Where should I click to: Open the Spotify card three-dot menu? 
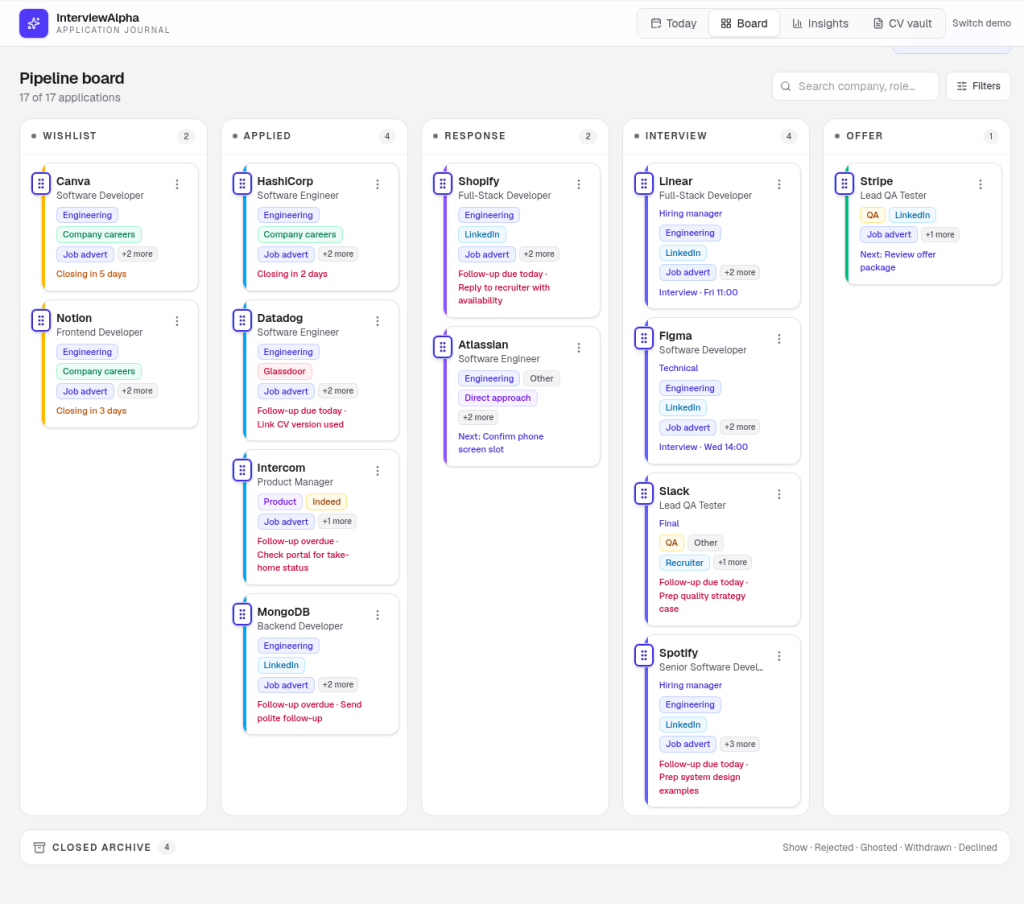click(779, 656)
